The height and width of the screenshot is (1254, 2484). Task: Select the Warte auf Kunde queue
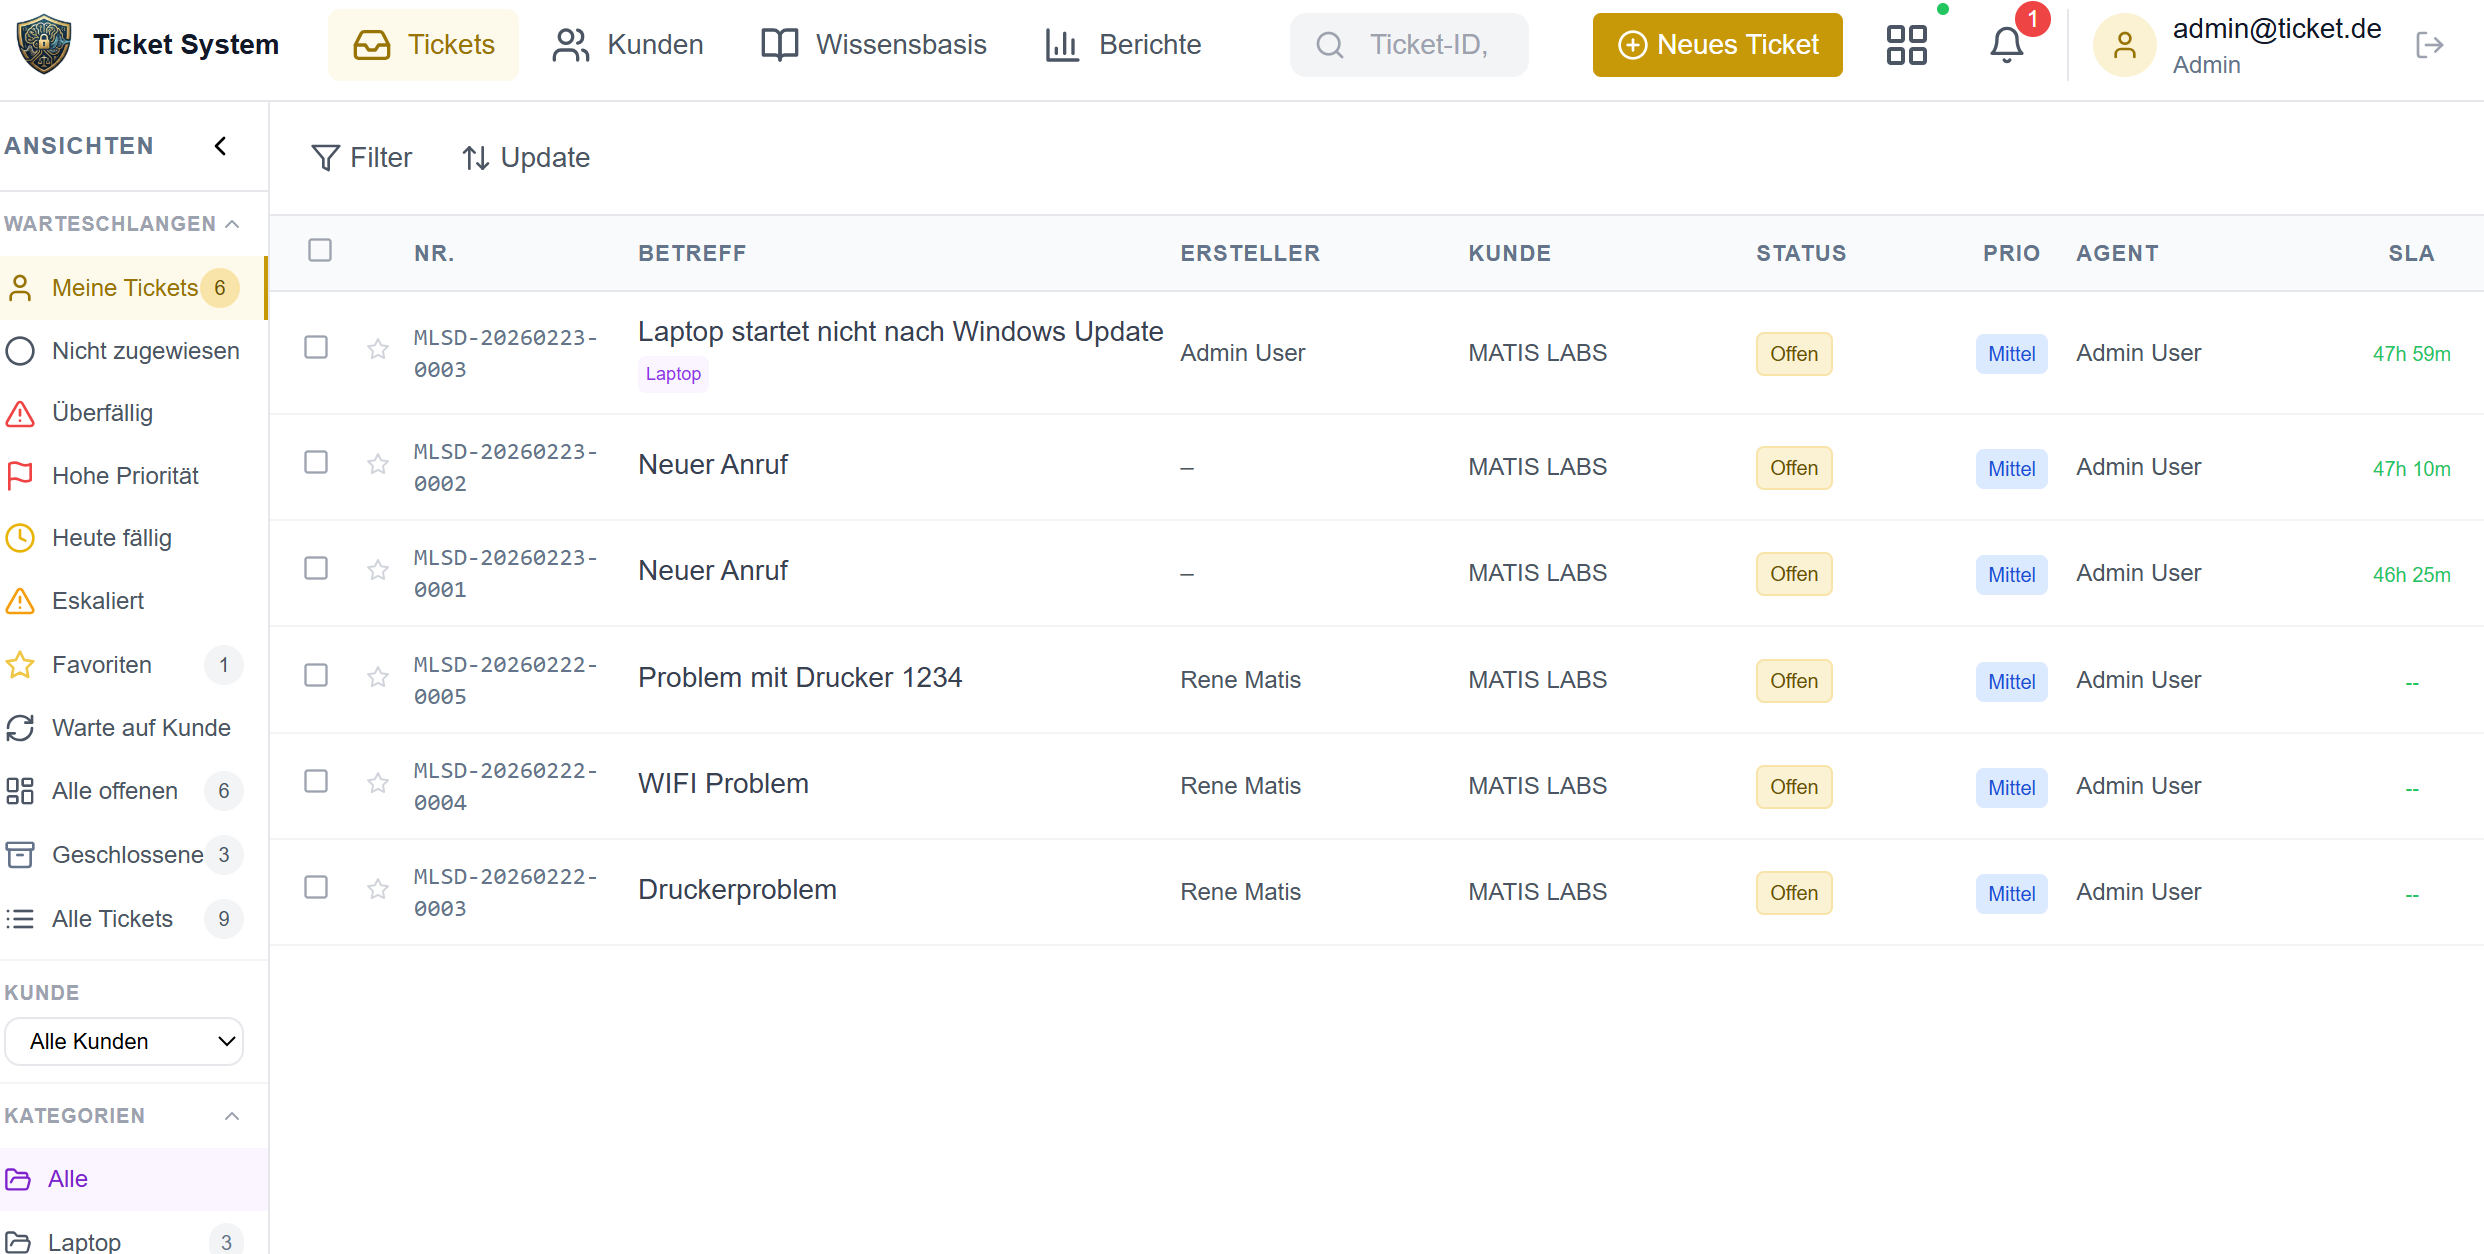[140, 728]
